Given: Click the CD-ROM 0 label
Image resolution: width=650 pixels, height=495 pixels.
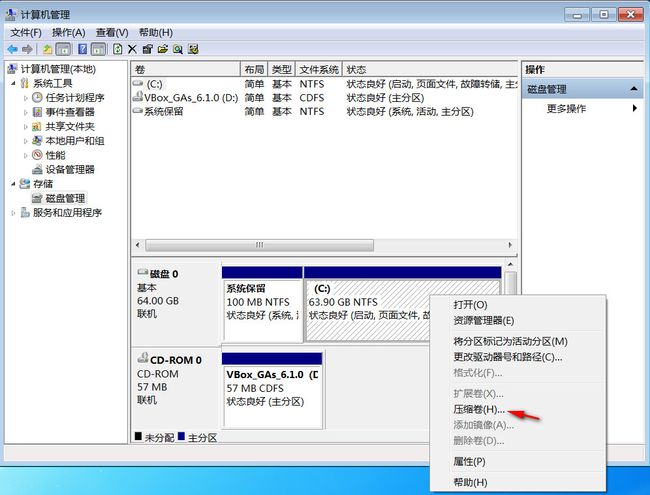Looking at the screenshot, I should [x=175, y=360].
